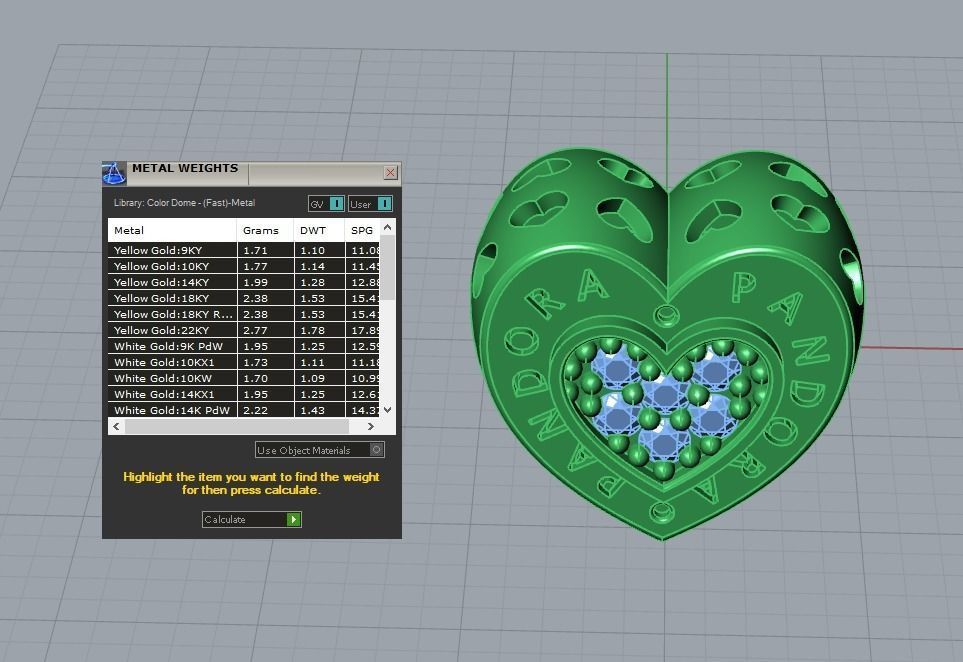Select the Yellow Gold:9KY row
This screenshot has height=662, width=963.
(244, 250)
